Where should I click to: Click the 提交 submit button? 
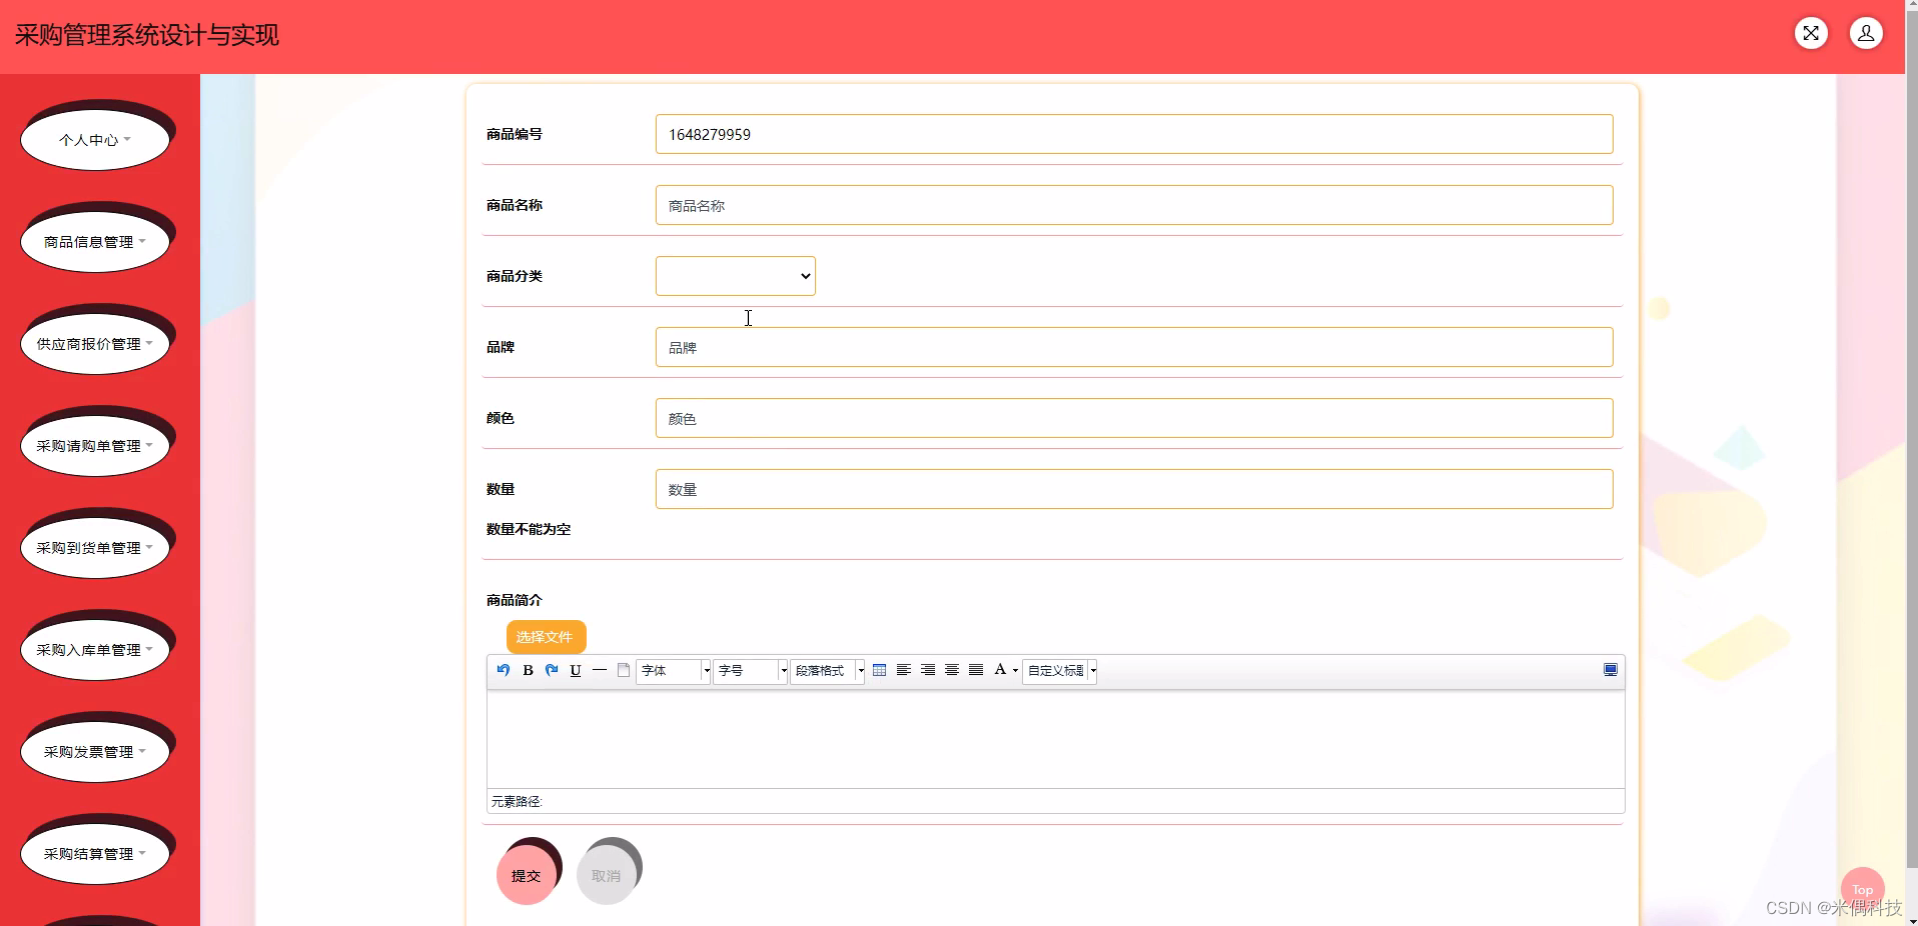[x=526, y=875]
